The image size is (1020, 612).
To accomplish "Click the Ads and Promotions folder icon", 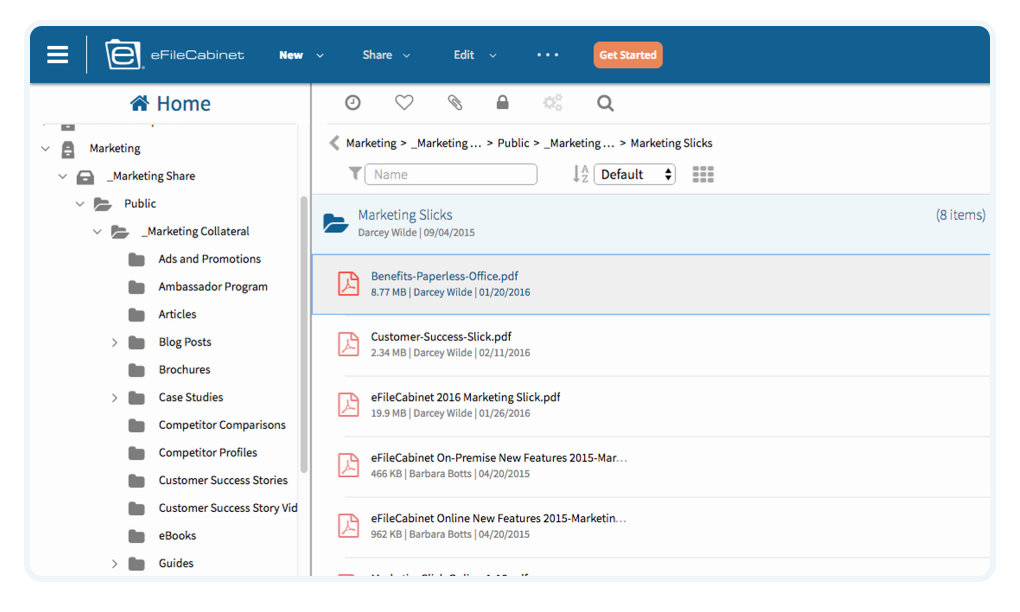I will coord(137,259).
